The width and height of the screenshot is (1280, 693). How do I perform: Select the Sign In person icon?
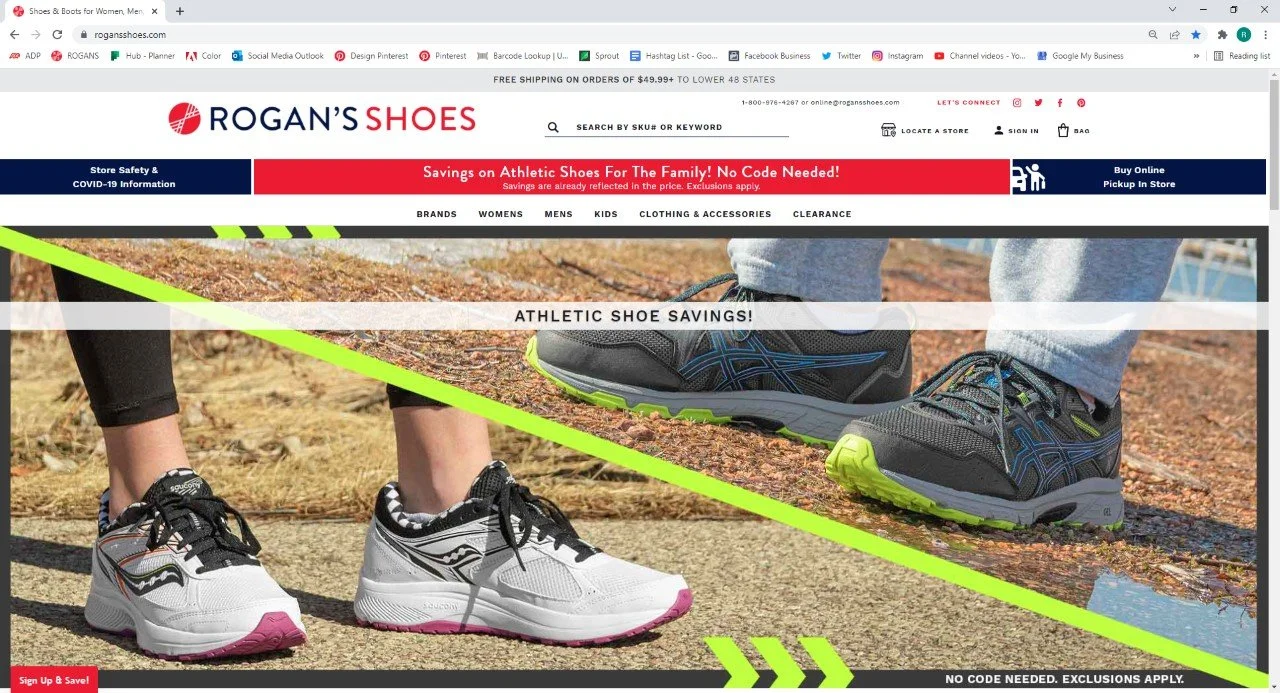[x=998, y=130]
